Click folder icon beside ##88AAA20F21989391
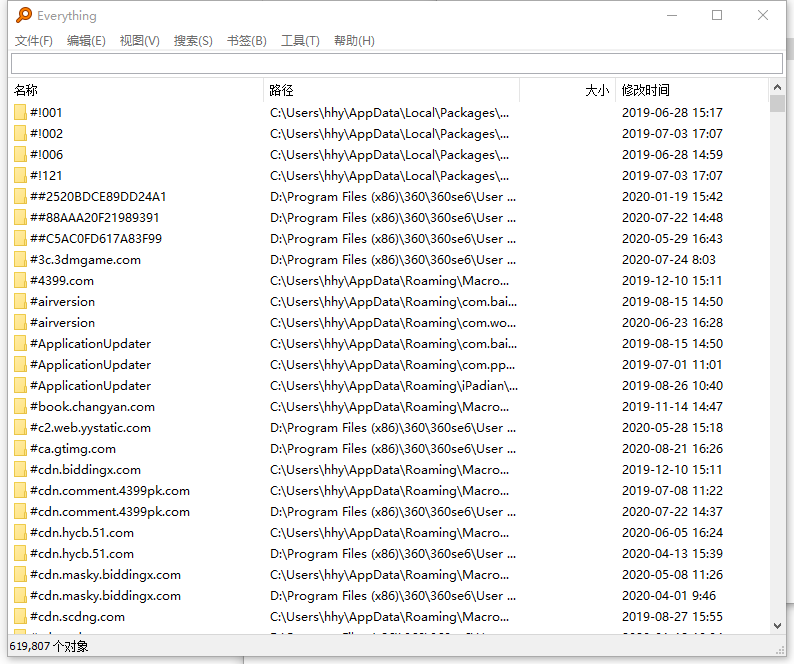The width and height of the screenshot is (794, 664). point(20,218)
